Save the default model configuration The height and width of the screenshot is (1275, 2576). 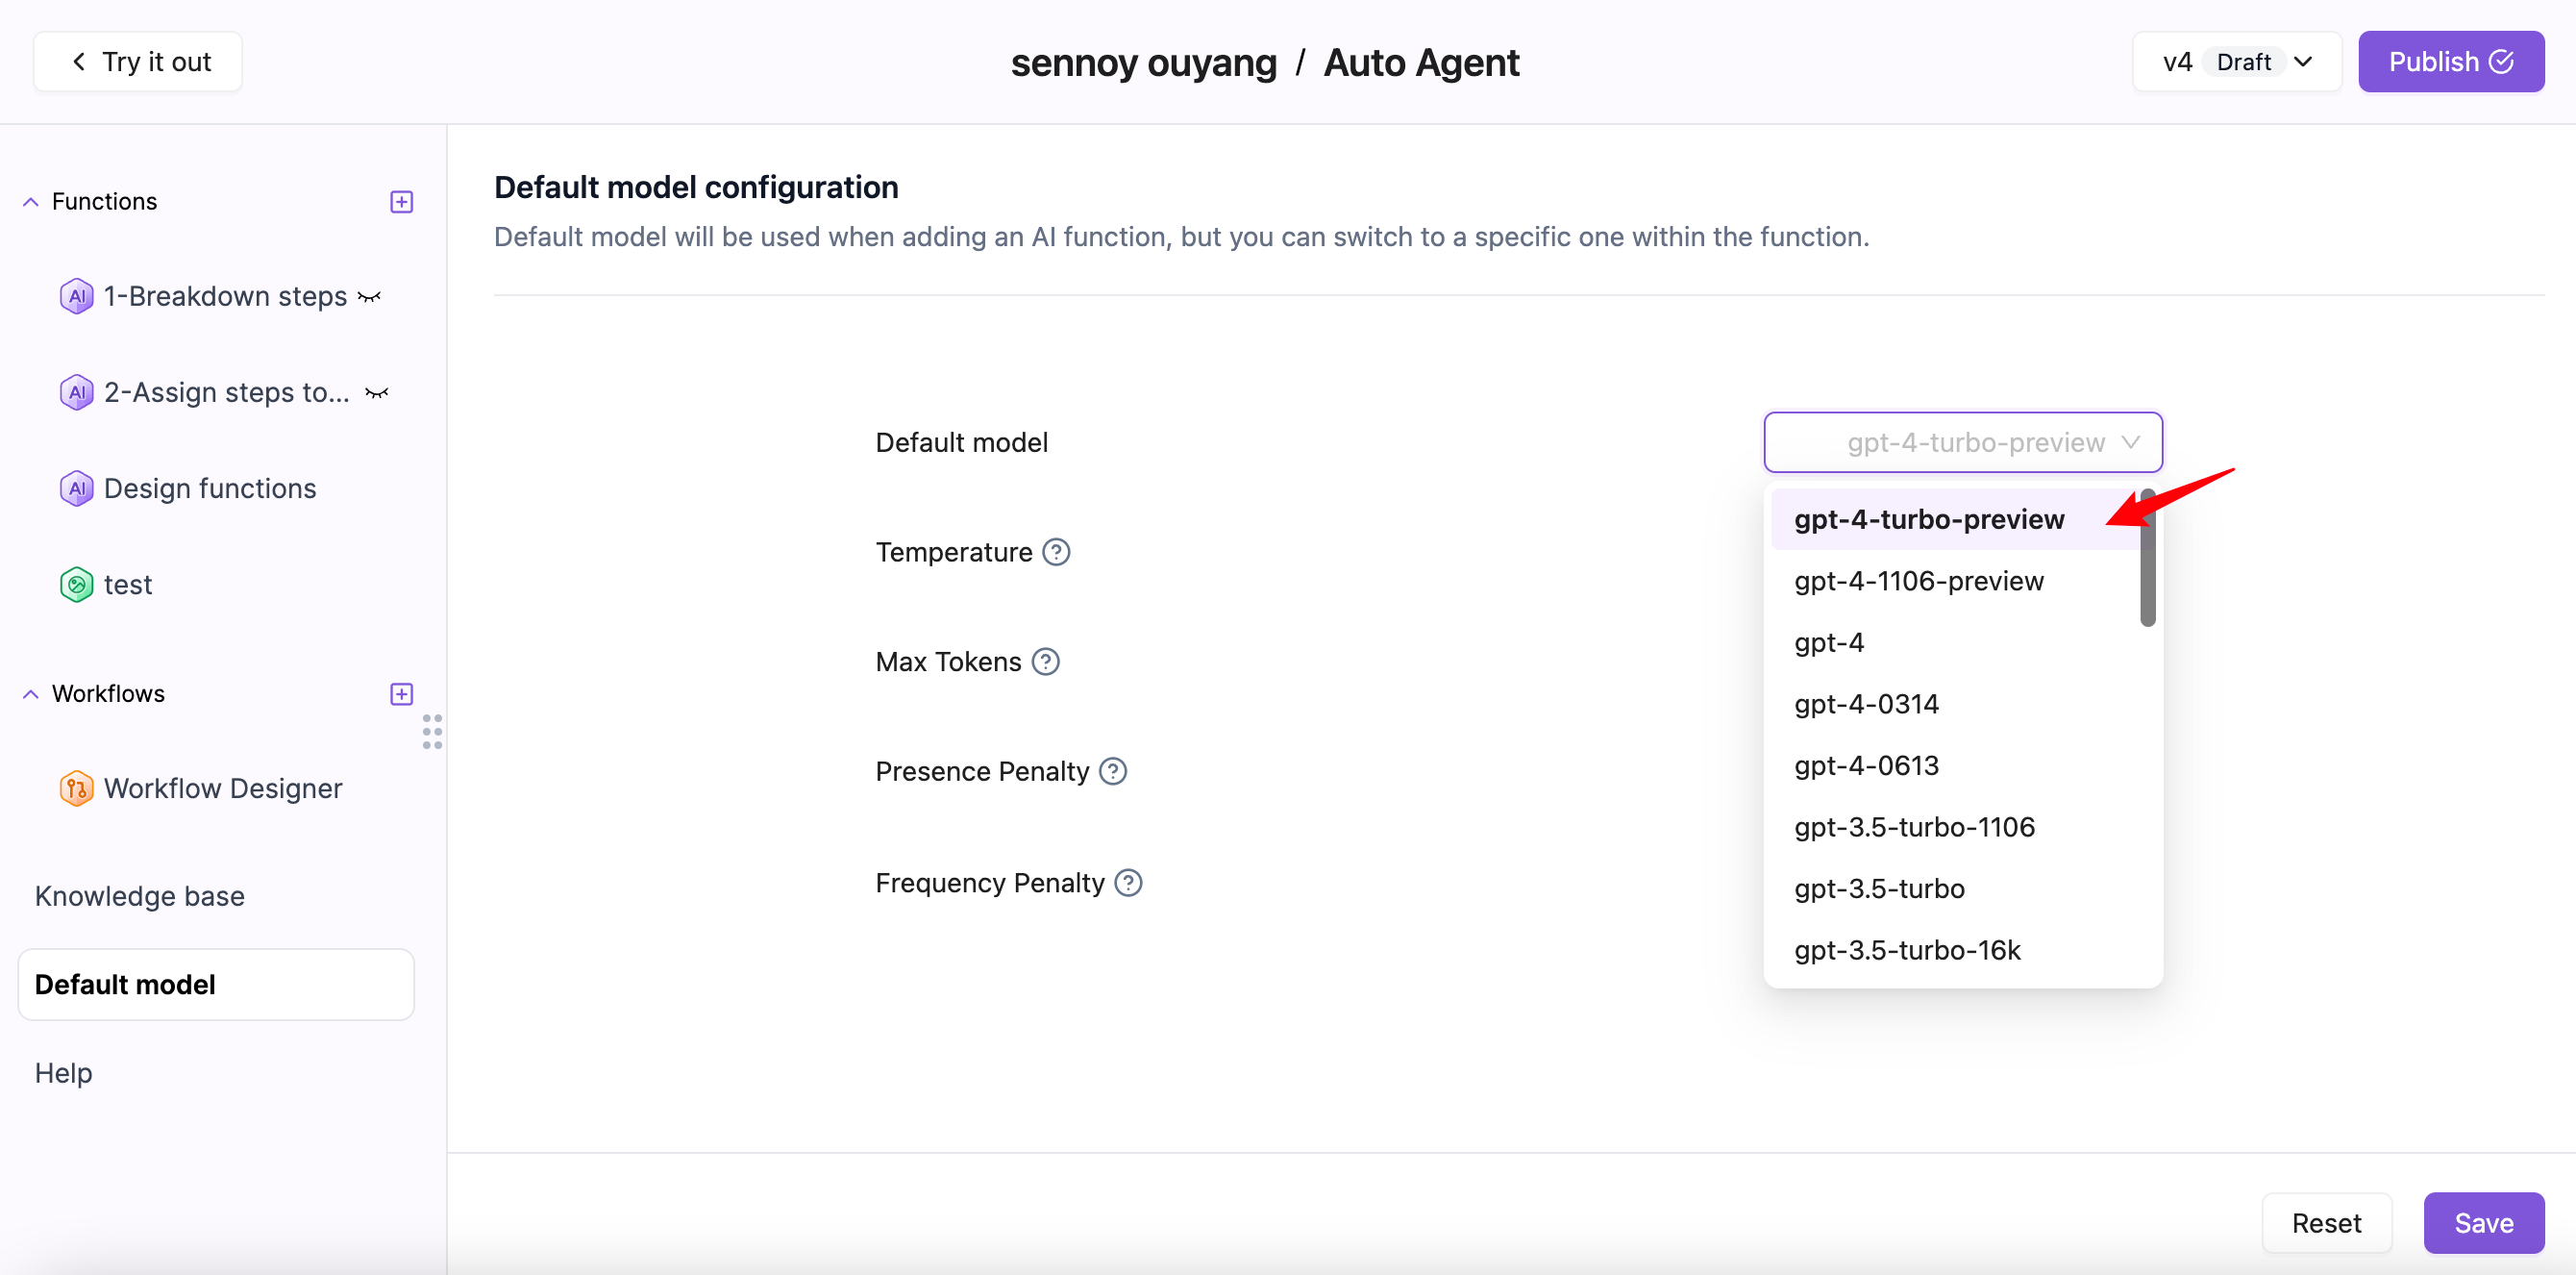tap(2483, 1223)
